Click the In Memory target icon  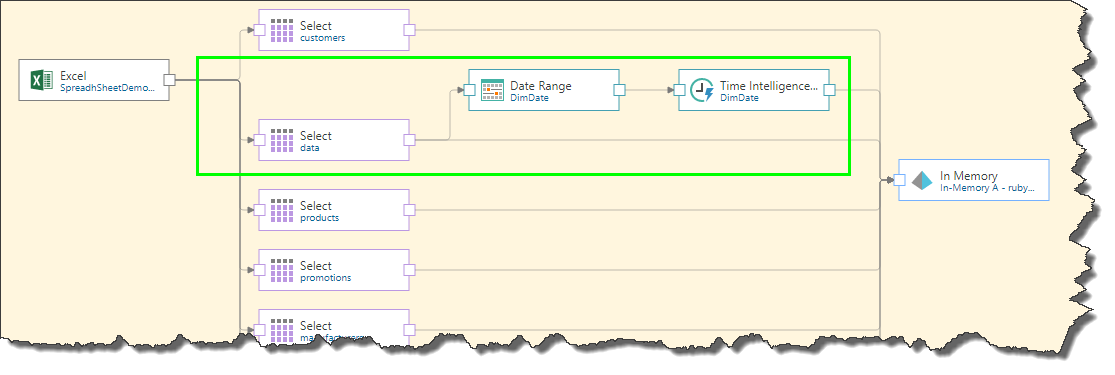tap(922, 180)
